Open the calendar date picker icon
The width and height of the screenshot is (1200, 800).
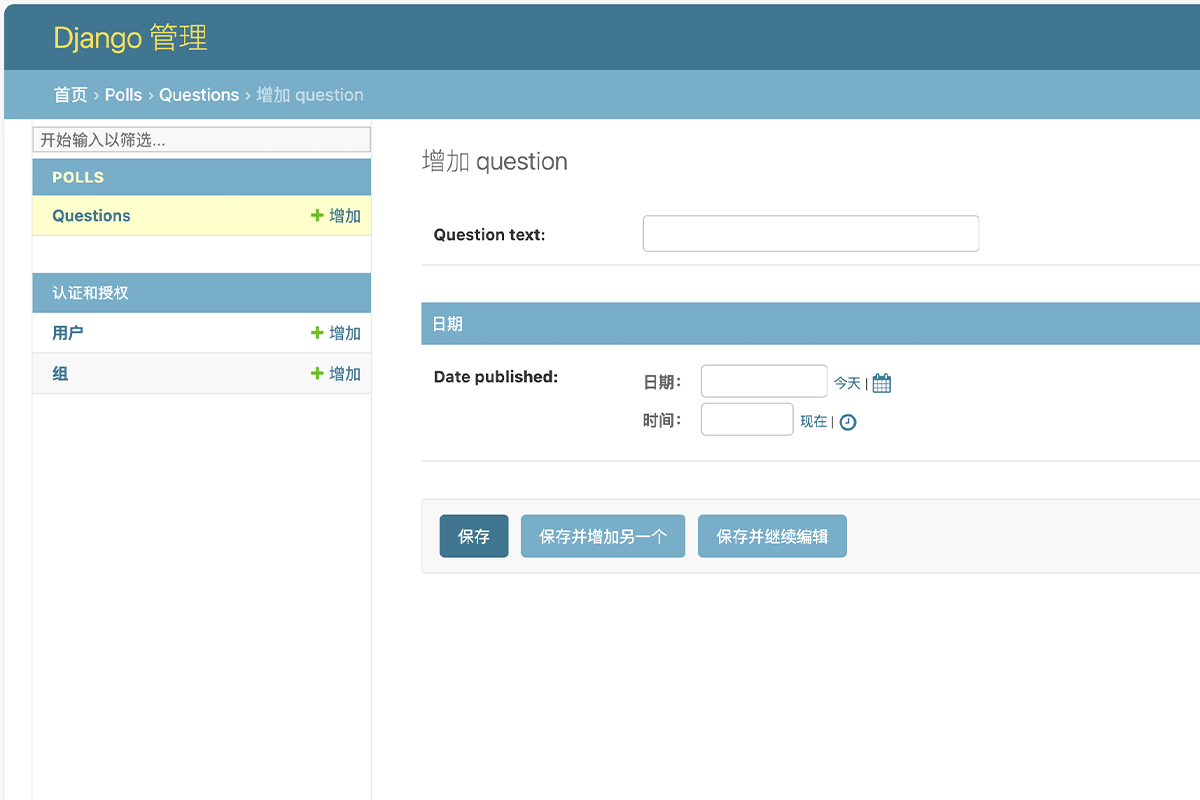[x=882, y=383]
